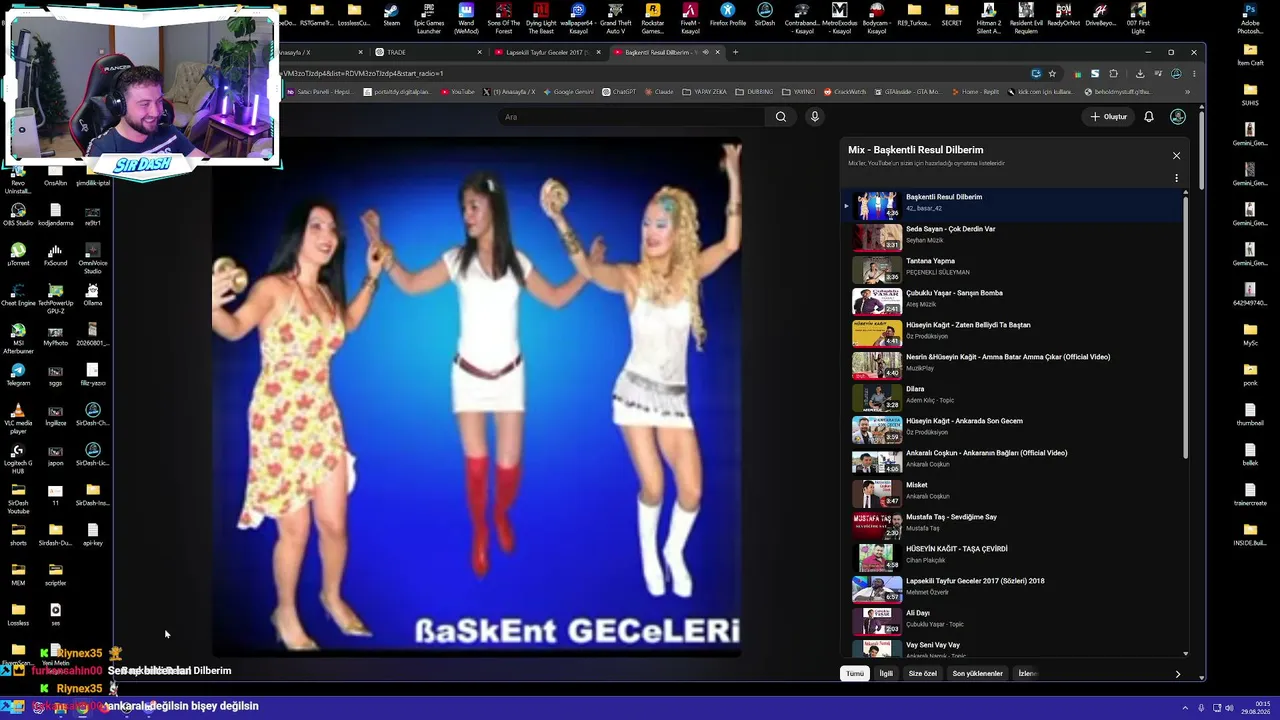Viewport: 1280px width, 720px height.
Task: Show next playlist filter chips arrow
Action: tap(1177, 674)
